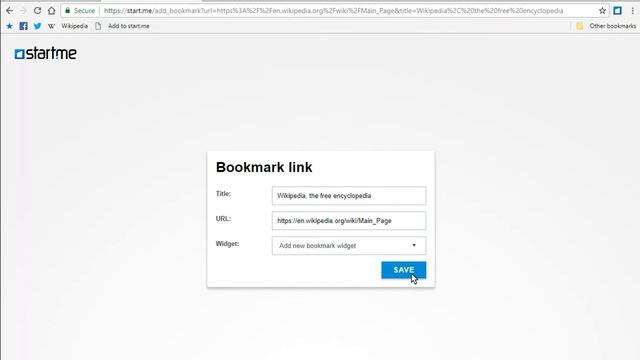Edit the Title field text
Viewport: 640px width, 360px height.
[x=349, y=196]
